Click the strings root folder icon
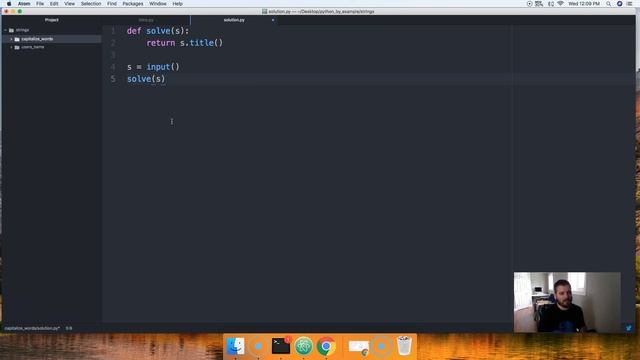Image resolution: width=640 pixels, height=360 pixels. [x=11, y=30]
